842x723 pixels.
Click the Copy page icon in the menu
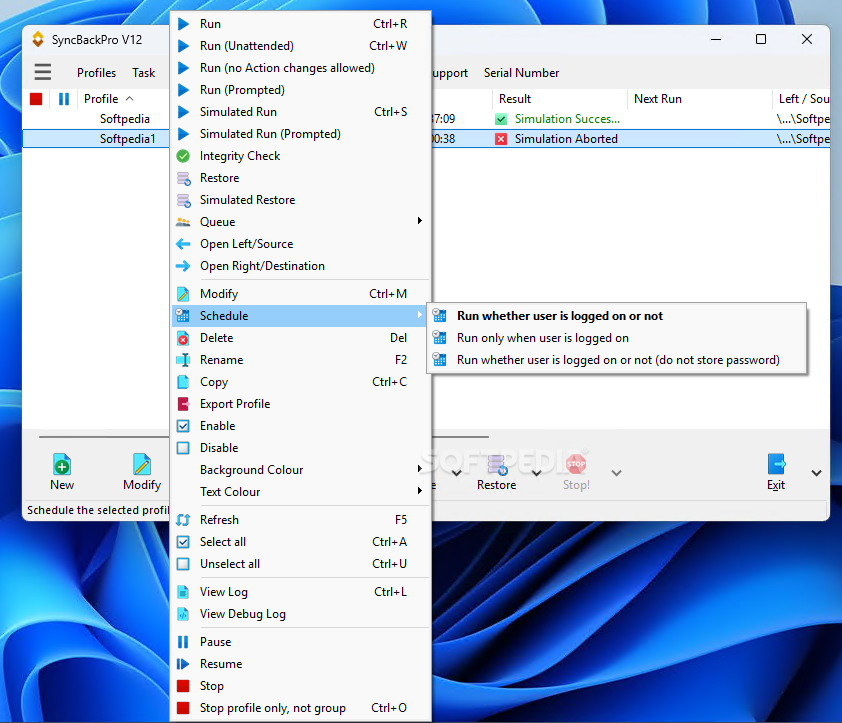(183, 382)
